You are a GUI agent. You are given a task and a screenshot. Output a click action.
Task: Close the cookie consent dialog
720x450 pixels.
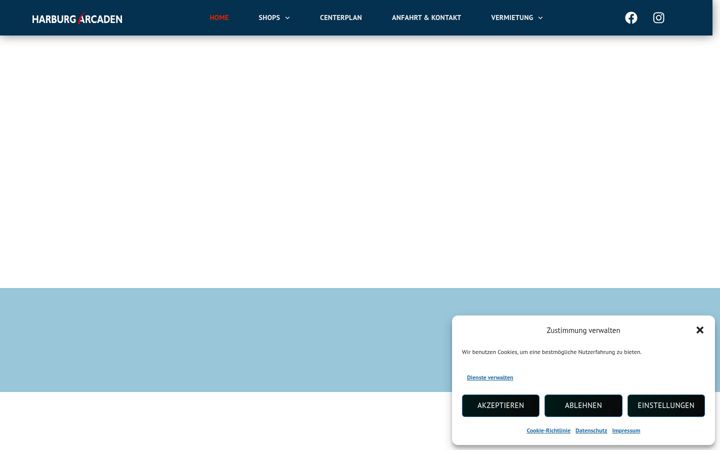[x=700, y=330]
